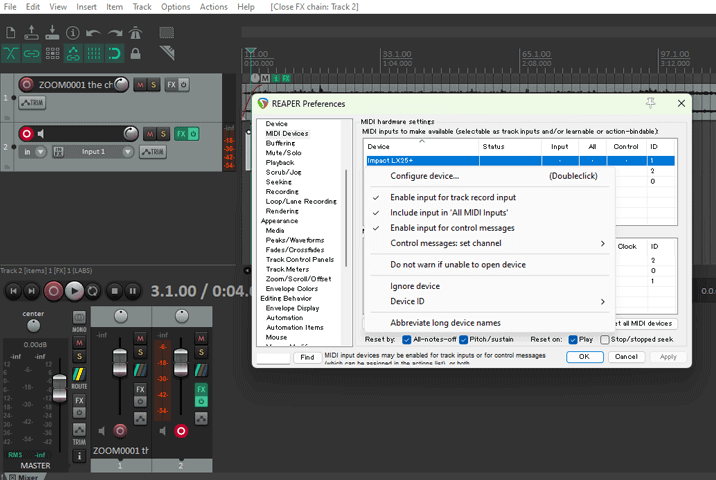Choose 'Ignore device' in context menu
Image resolution: width=716 pixels, height=480 pixels.
point(489,286)
